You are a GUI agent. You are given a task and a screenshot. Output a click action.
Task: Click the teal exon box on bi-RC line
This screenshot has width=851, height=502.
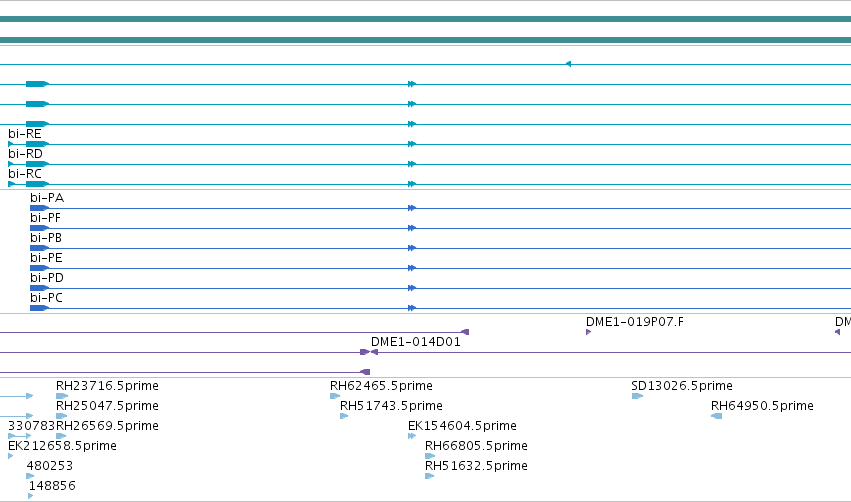point(37,184)
